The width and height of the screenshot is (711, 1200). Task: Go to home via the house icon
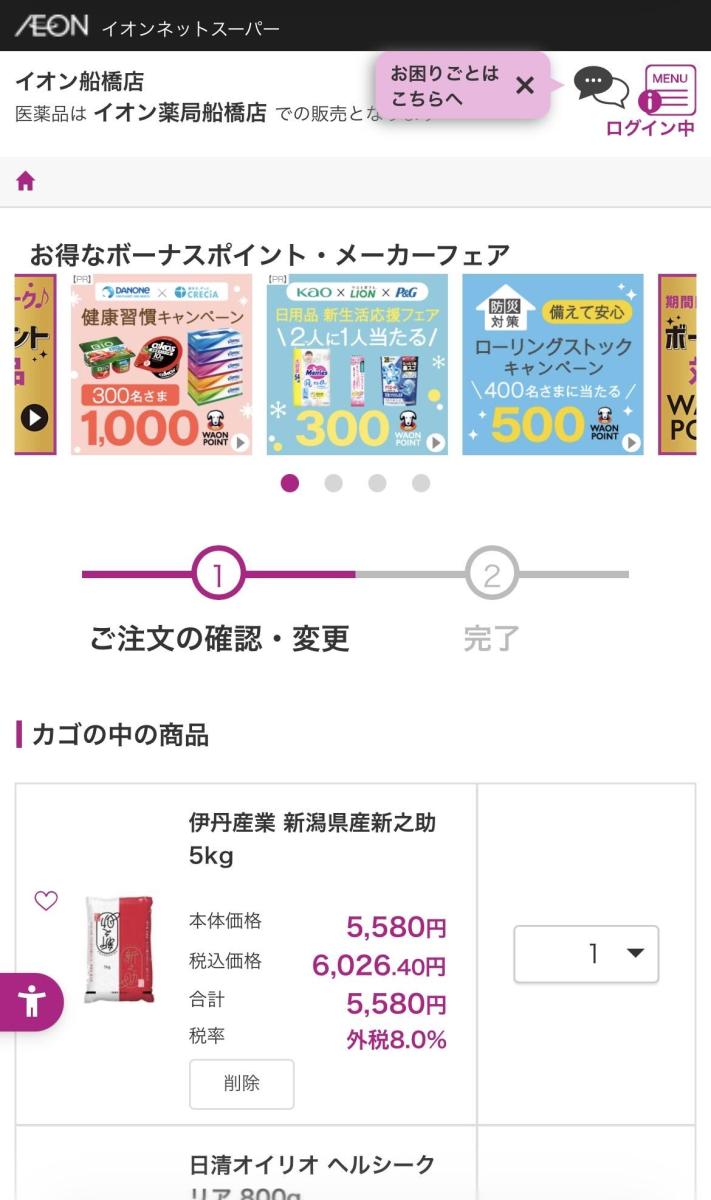tap(26, 181)
